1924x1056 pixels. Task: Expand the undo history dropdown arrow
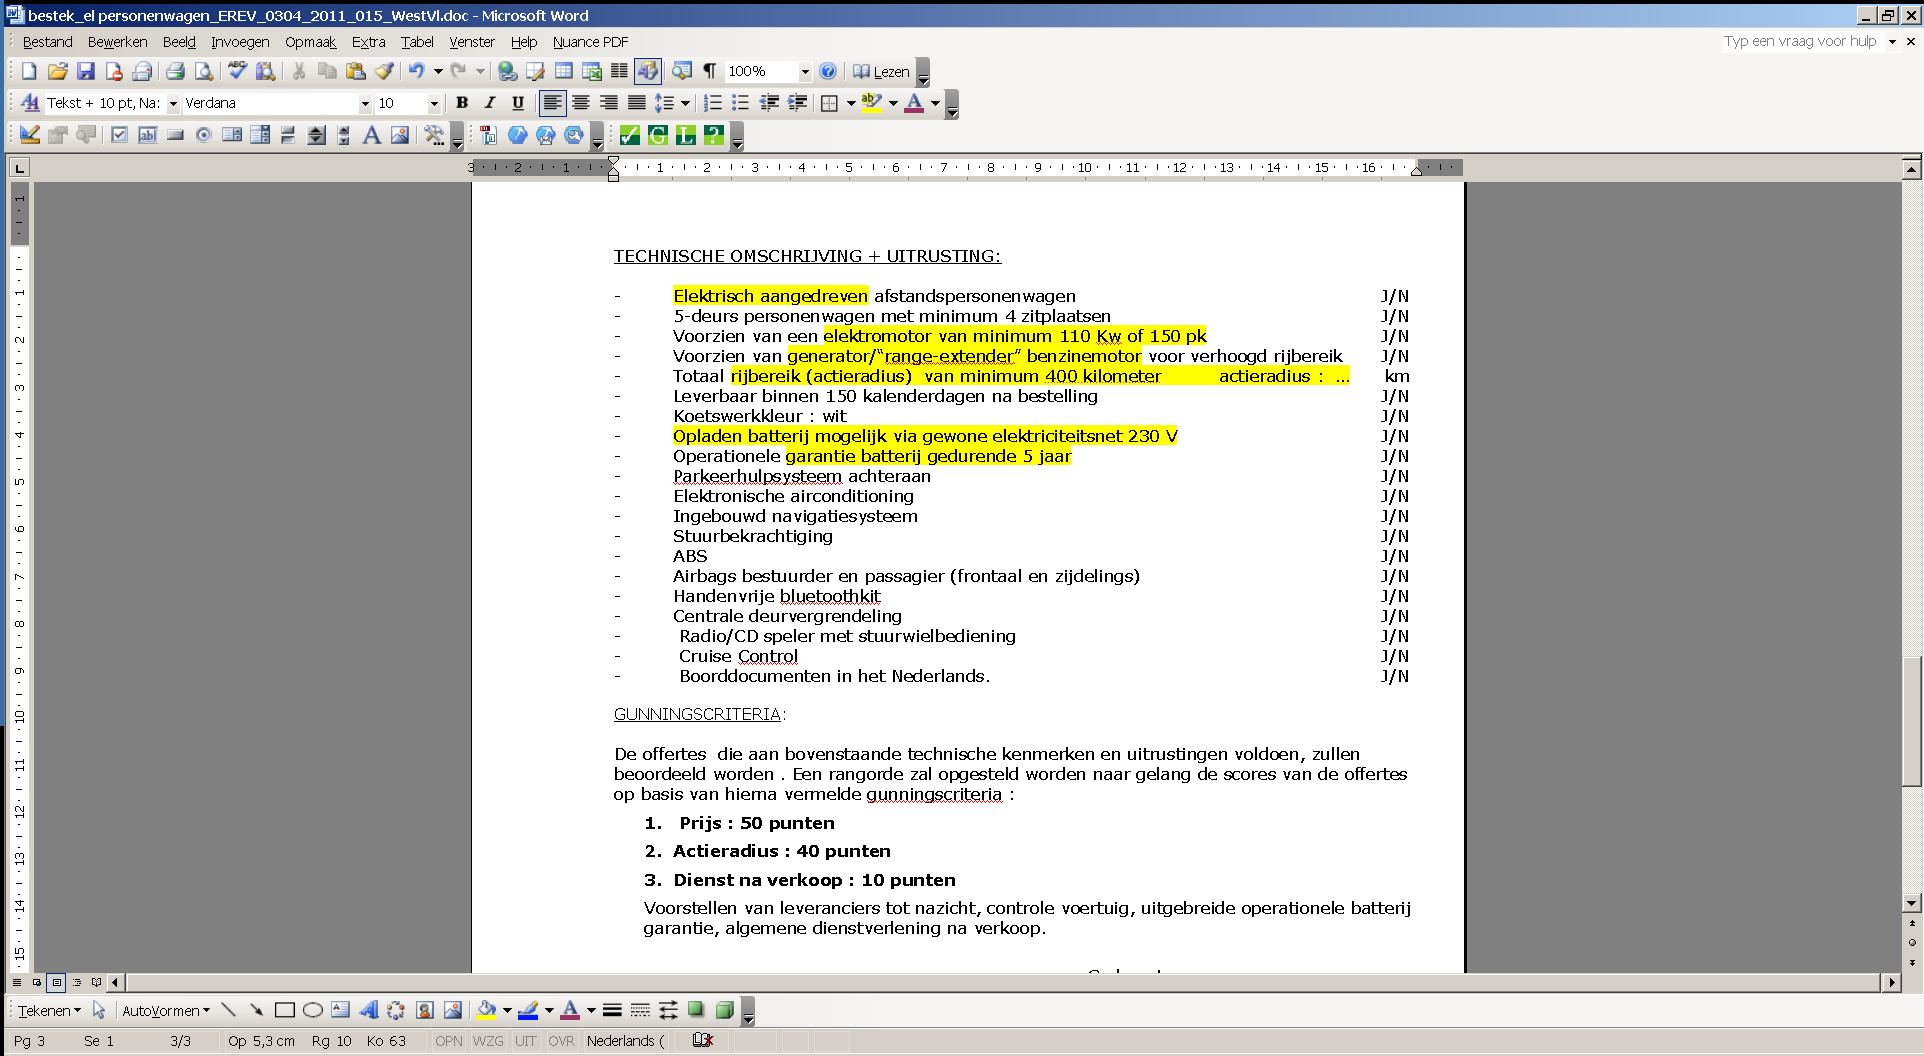pos(438,71)
